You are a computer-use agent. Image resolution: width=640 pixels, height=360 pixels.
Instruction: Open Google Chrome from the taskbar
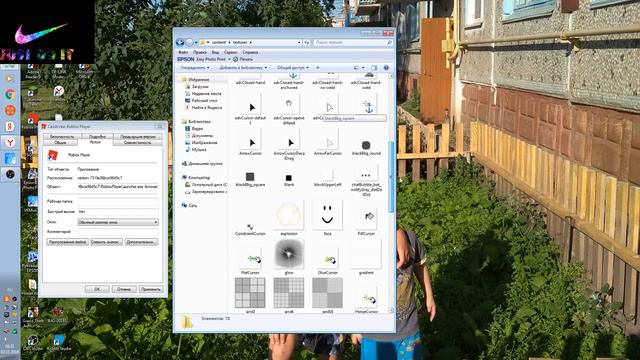[x=10, y=95]
